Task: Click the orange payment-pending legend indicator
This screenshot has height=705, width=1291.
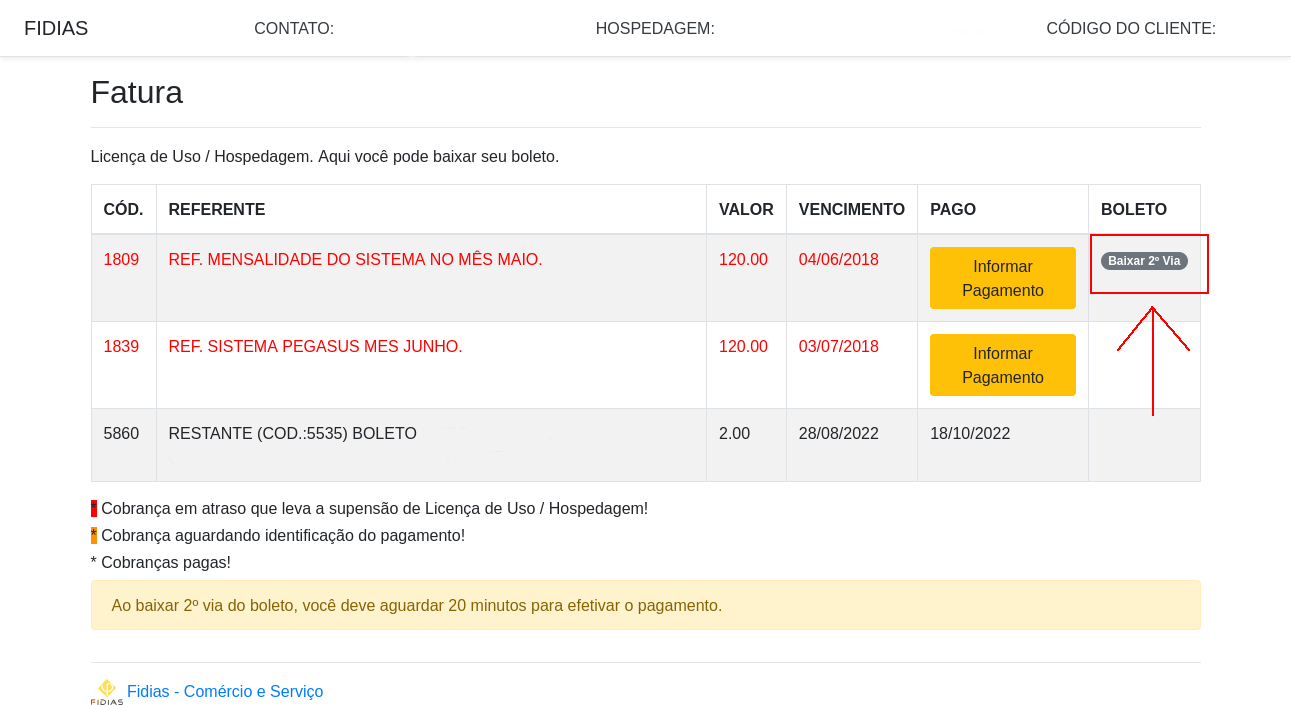Action: [93, 534]
